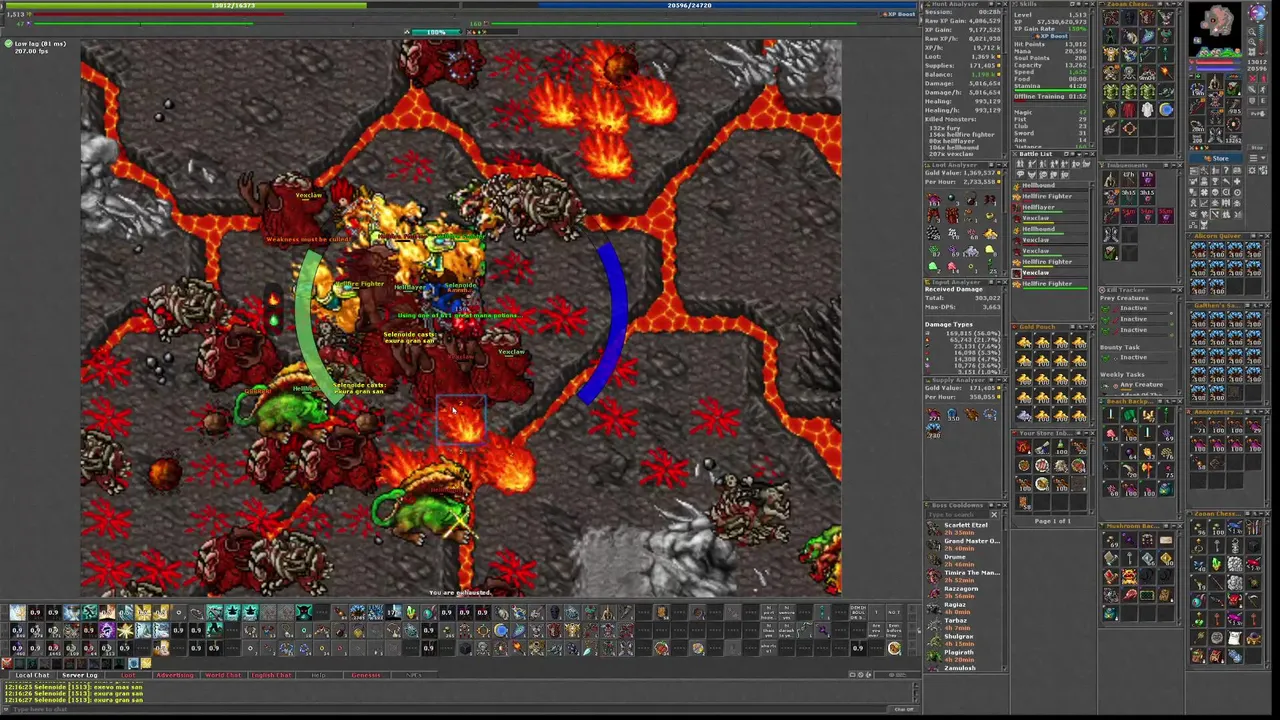
Task: Zoom in the minimap
Action: coord(1252,42)
